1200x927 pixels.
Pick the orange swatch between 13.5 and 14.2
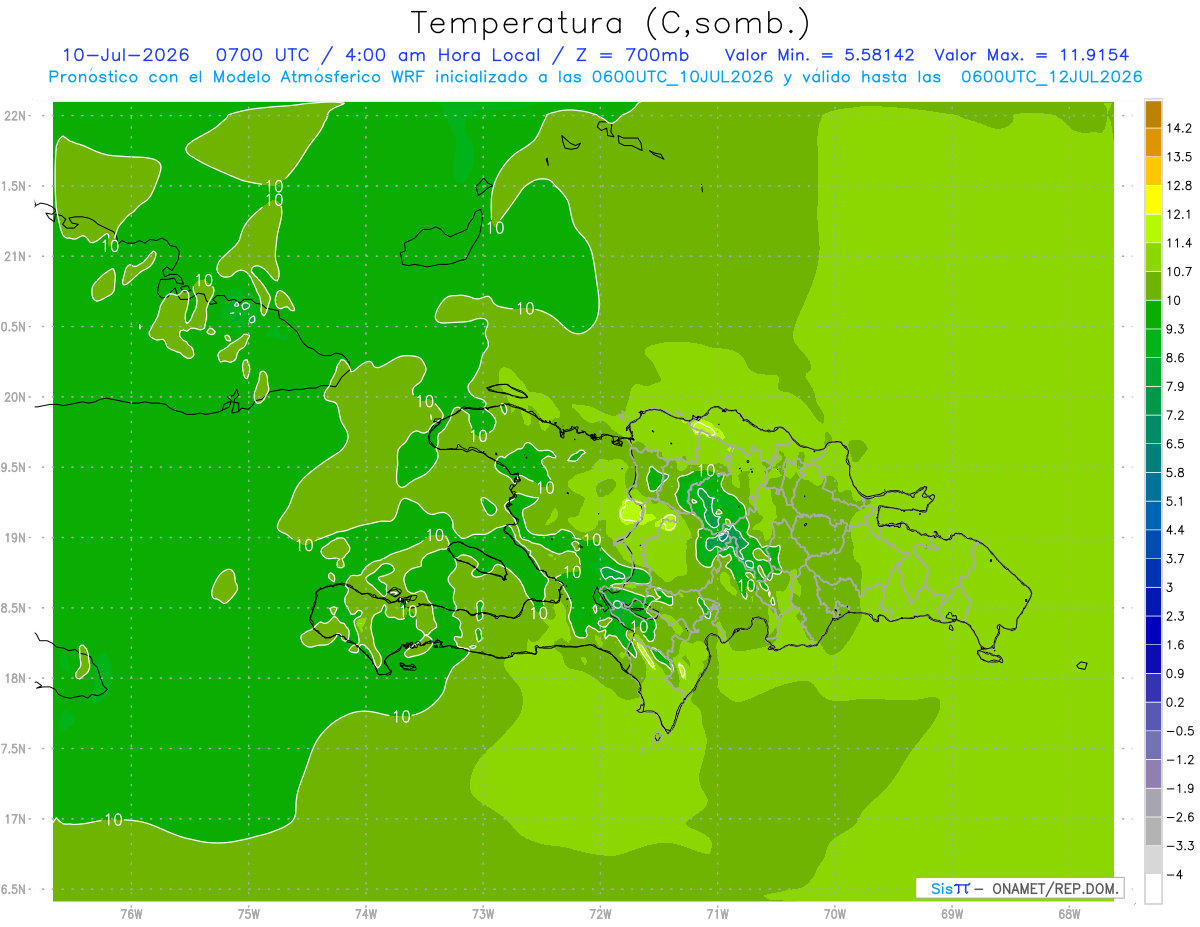tap(1153, 143)
